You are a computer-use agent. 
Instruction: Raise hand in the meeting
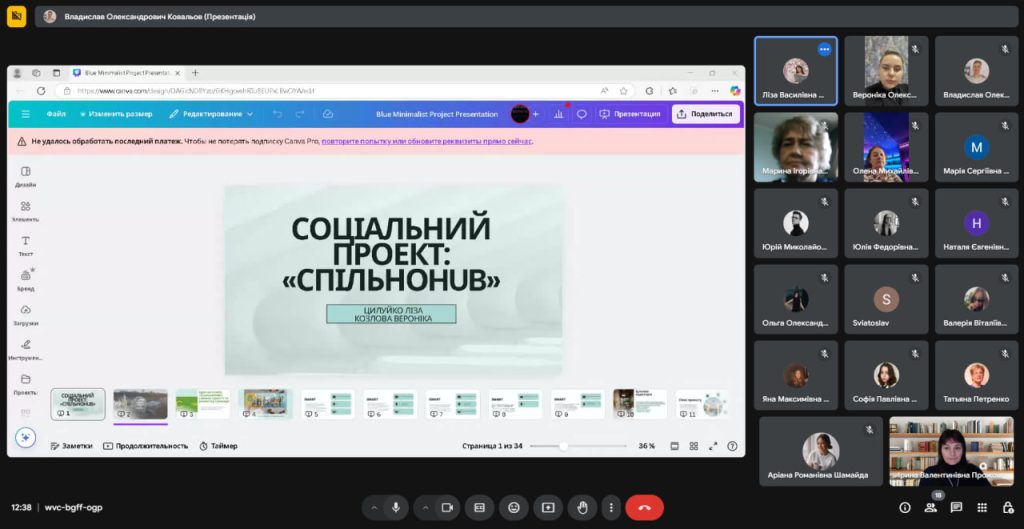[x=581, y=507]
